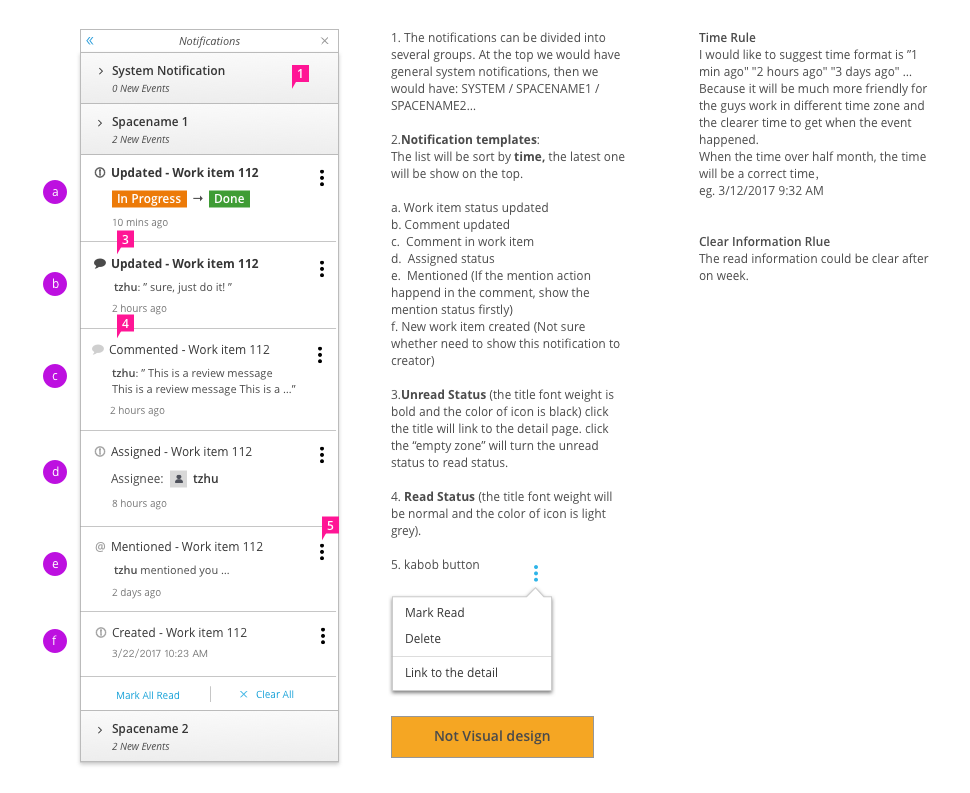Expand the Spacename 2 group
Image resolution: width=970 pixels, height=793 pixels.
pos(98,728)
